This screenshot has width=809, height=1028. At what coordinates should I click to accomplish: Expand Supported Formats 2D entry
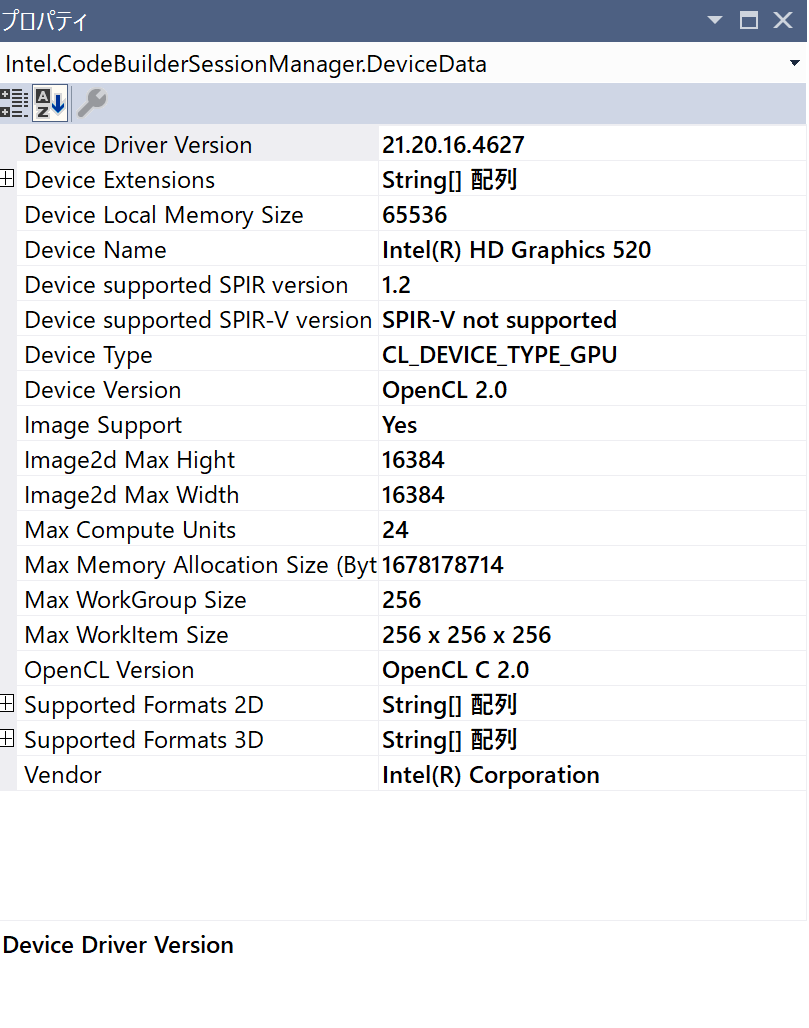click(8, 705)
